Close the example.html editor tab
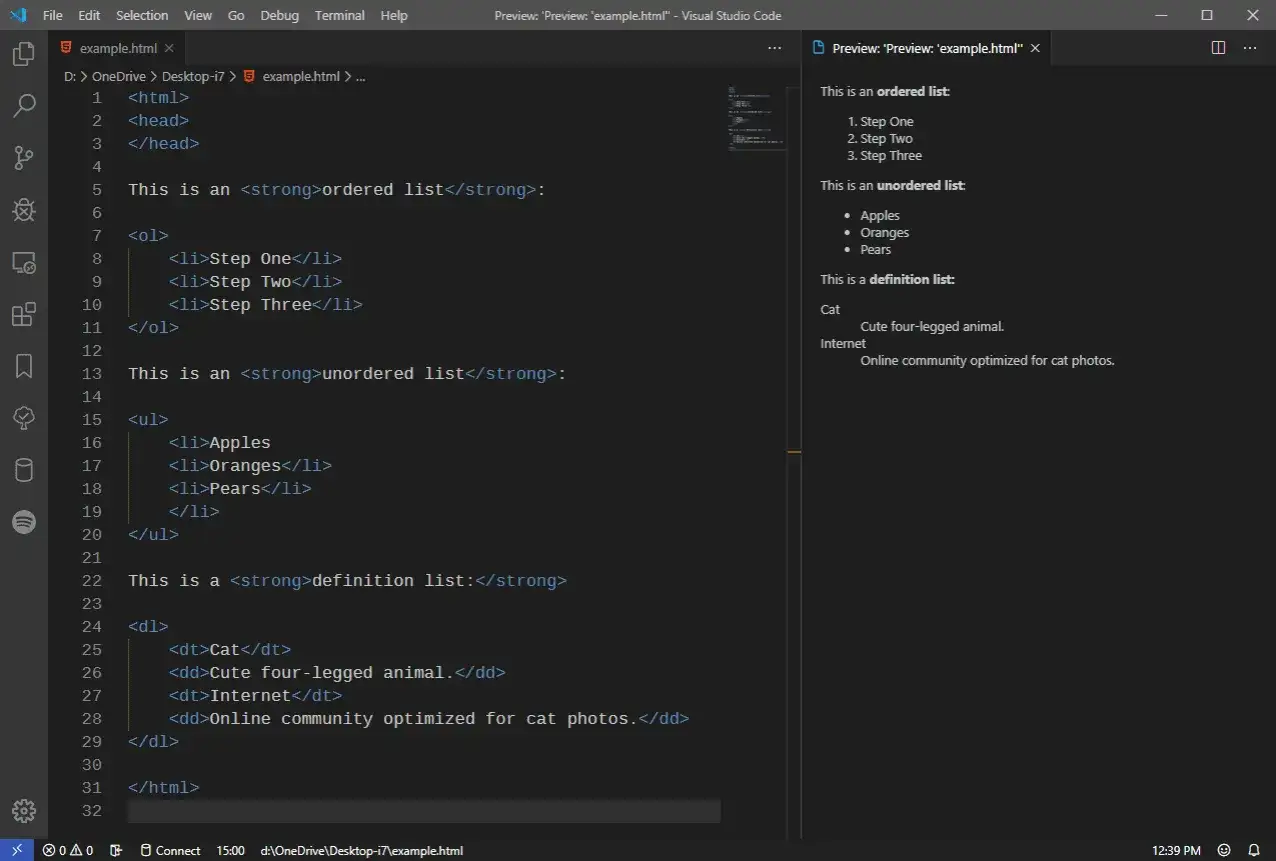1276x861 pixels. click(169, 48)
